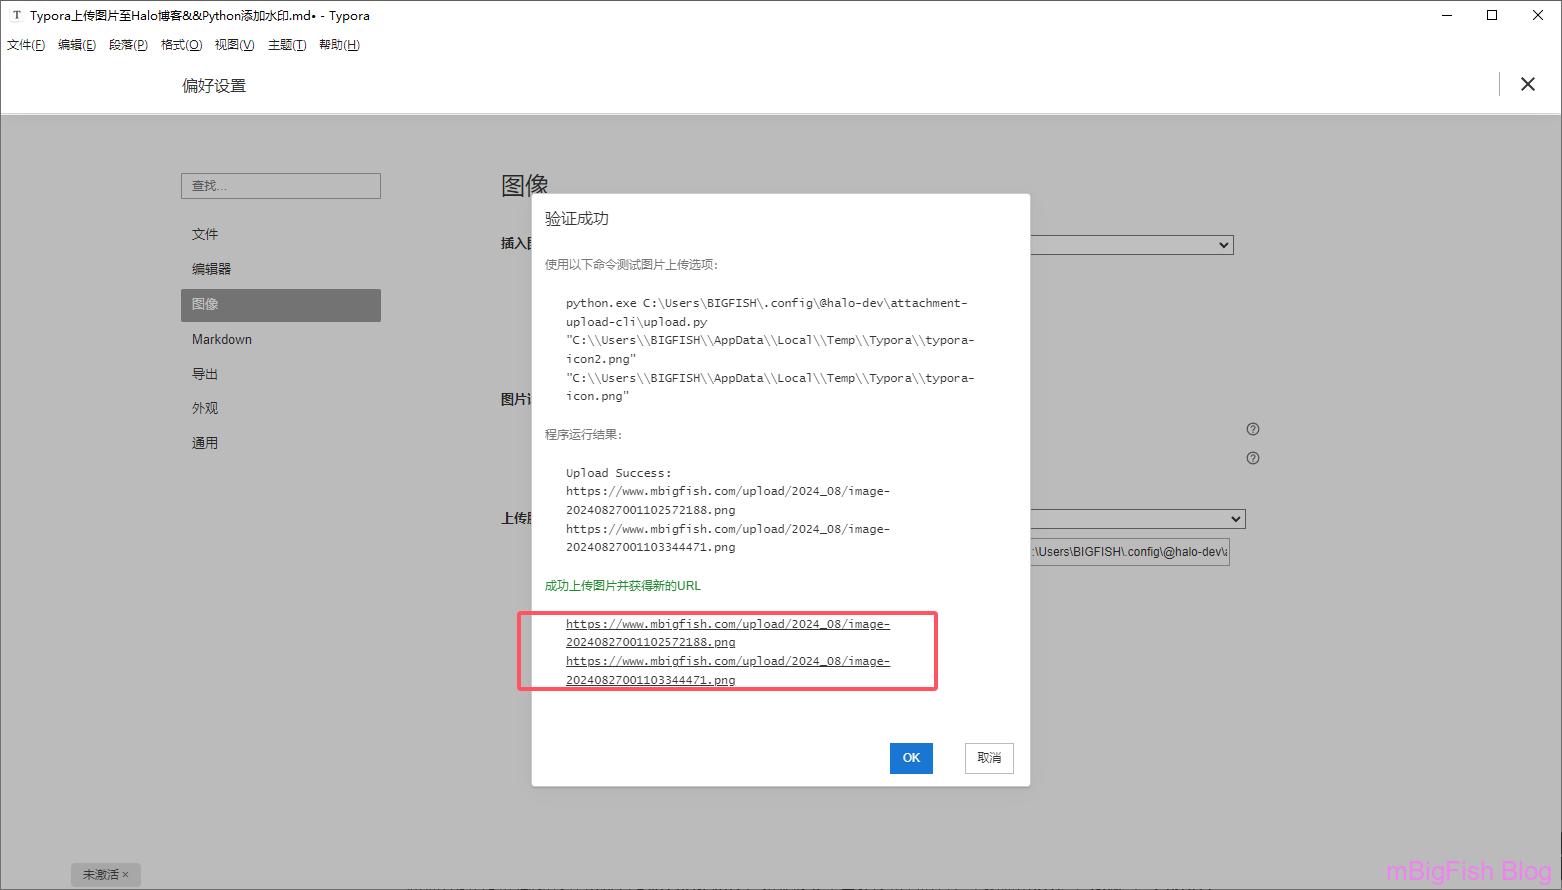Select 外观 preferences category

coord(281,408)
